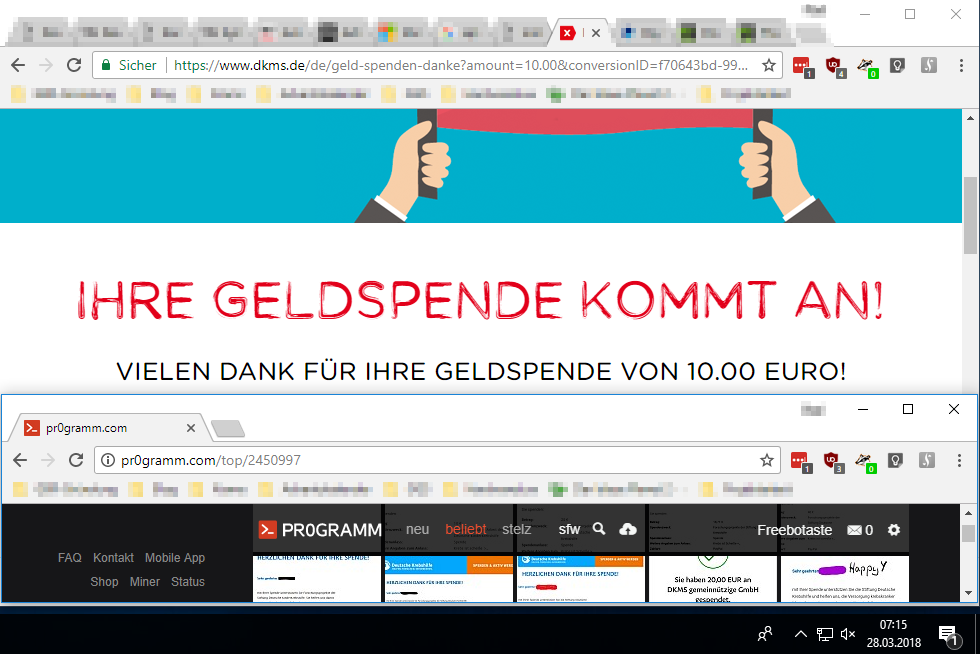Open Chrome three-dot menu in top window

[x=961, y=65]
